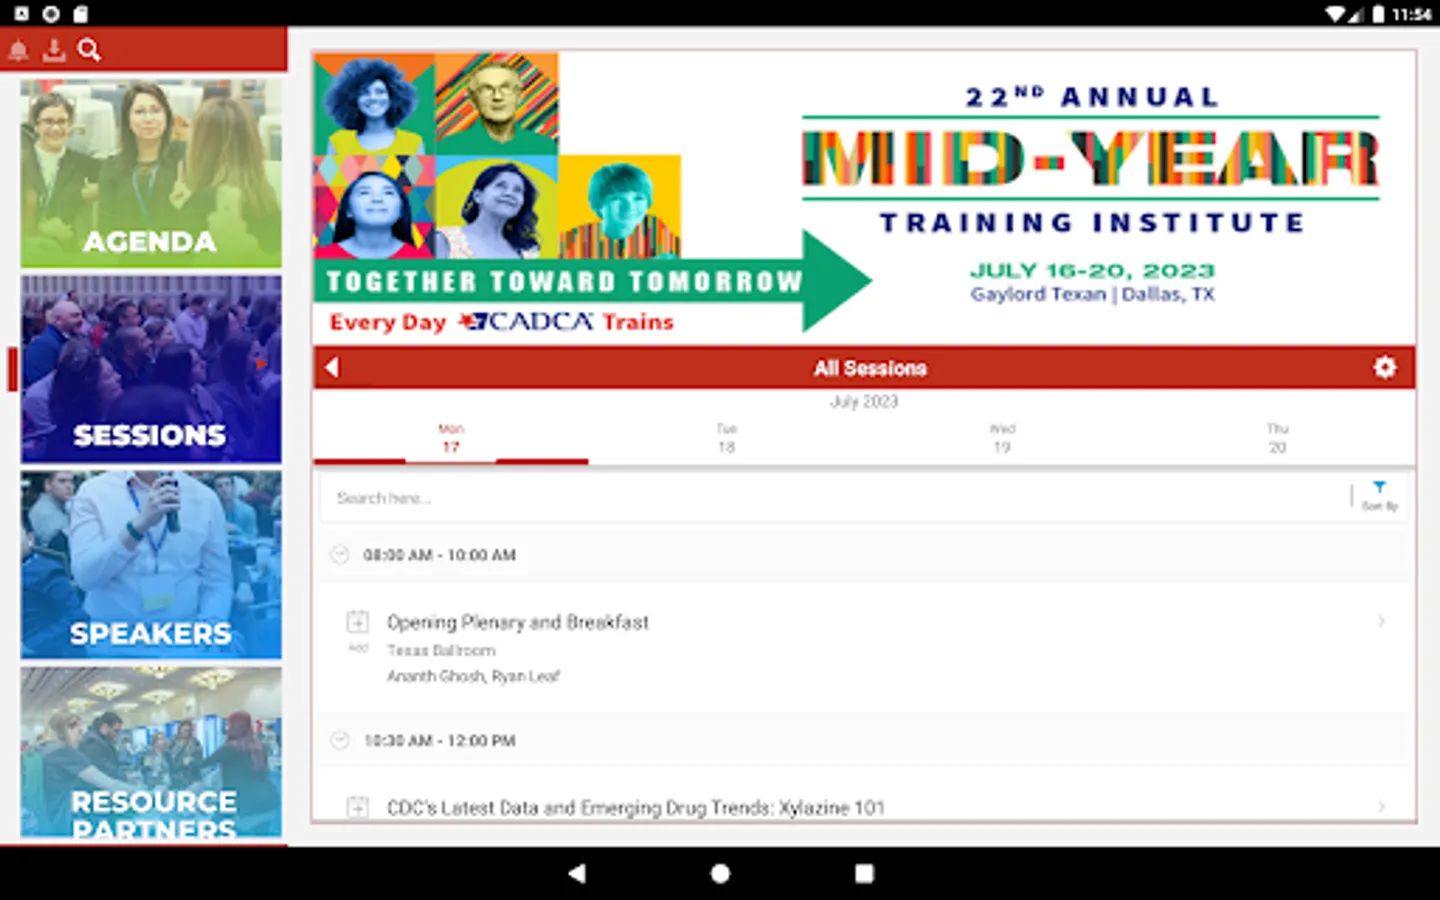Tap Android recent apps button
This screenshot has width=1440, height=900.
click(x=864, y=873)
